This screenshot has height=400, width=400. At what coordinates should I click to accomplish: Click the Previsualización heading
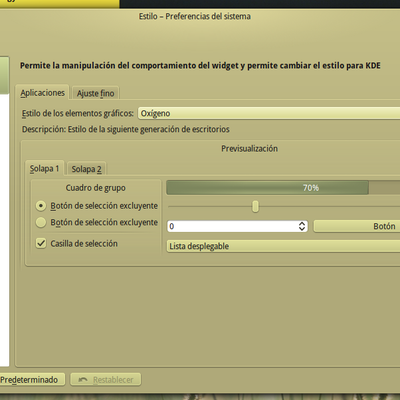[x=249, y=149]
